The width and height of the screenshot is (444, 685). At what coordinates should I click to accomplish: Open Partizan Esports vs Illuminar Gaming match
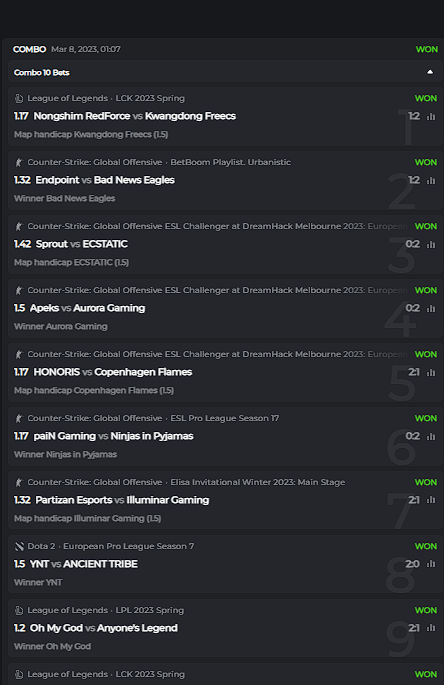[122, 500]
